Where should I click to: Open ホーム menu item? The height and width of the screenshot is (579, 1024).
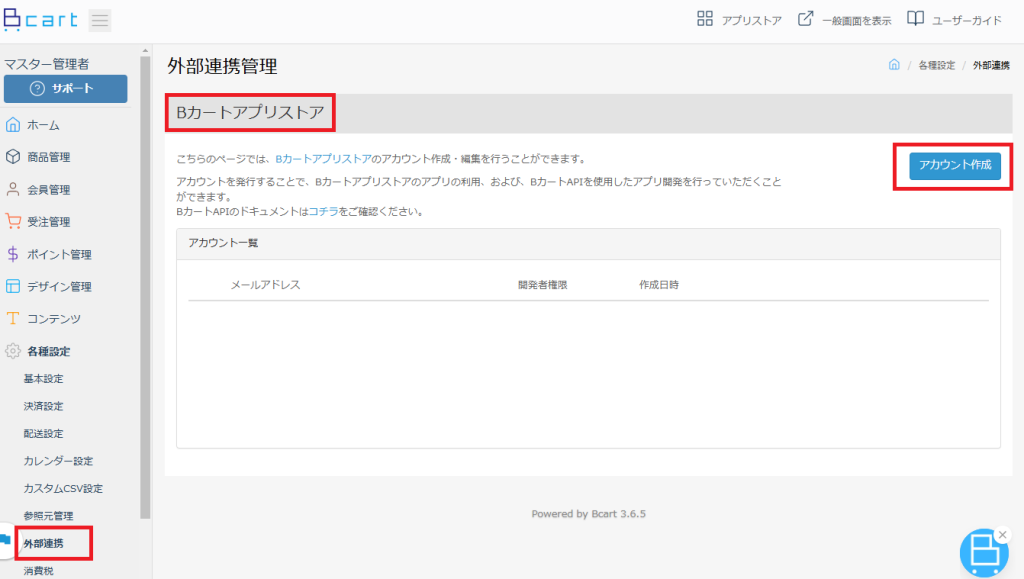(43, 125)
